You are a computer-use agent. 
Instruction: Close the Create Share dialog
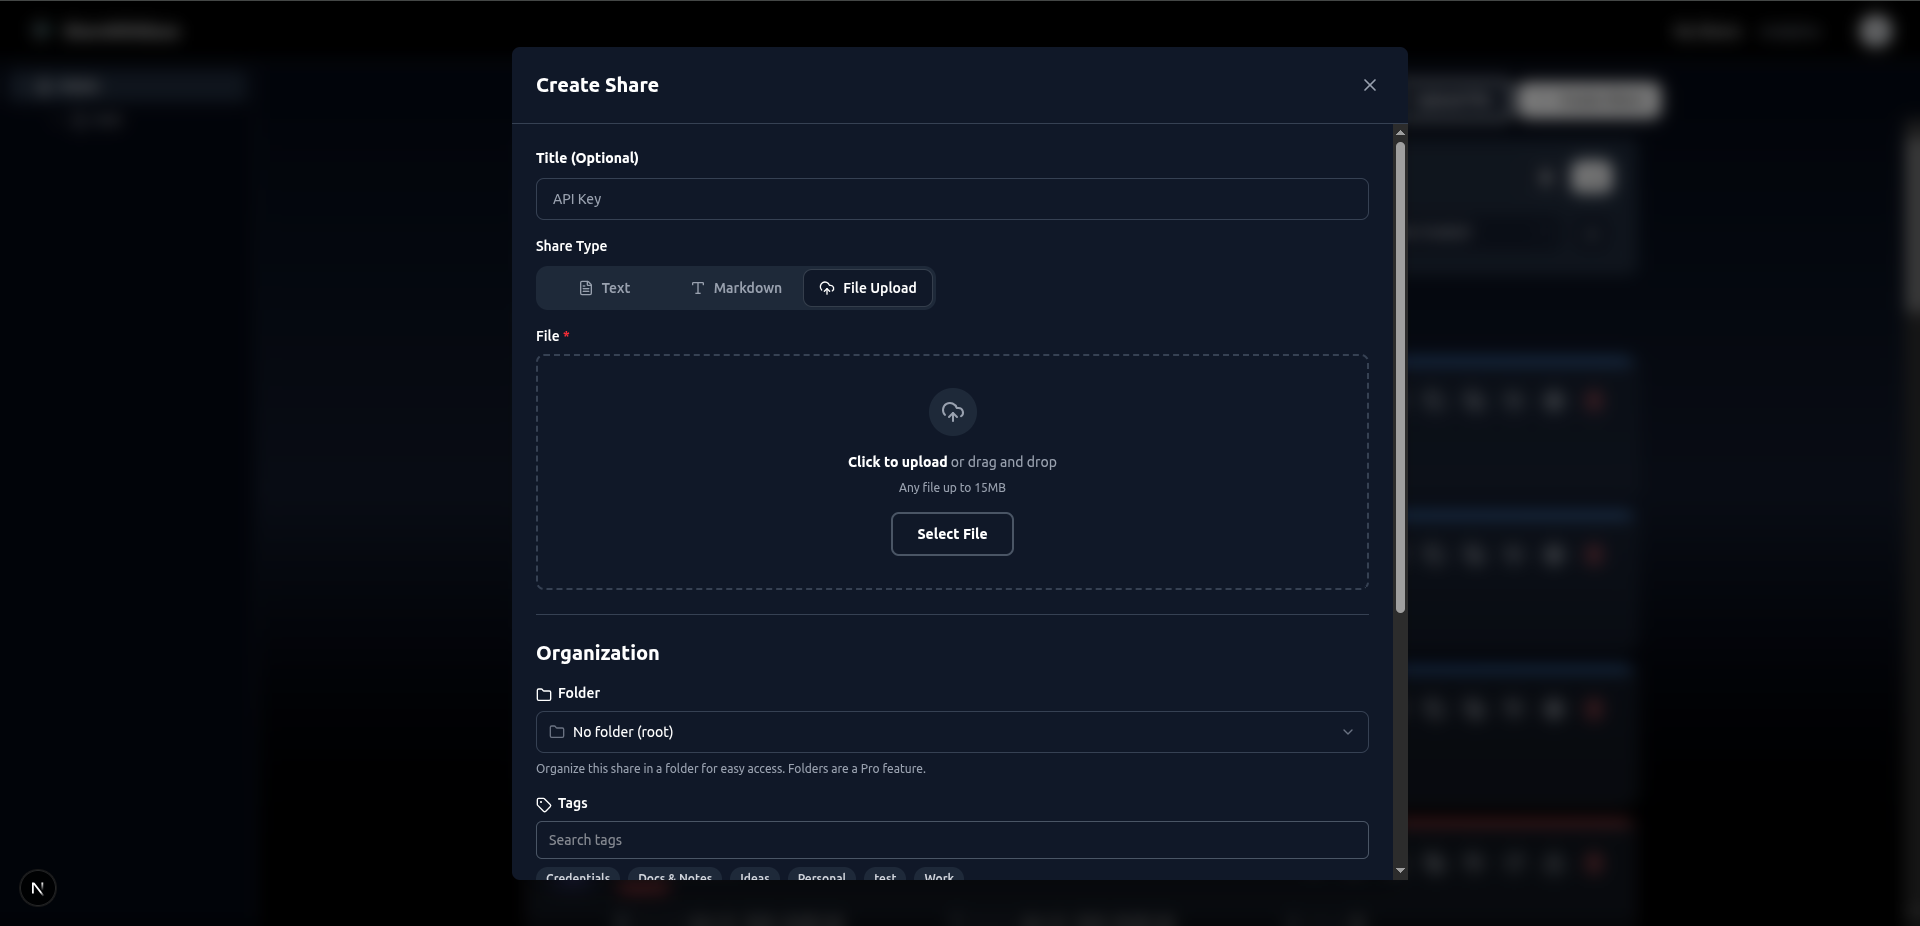(1370, 85)
